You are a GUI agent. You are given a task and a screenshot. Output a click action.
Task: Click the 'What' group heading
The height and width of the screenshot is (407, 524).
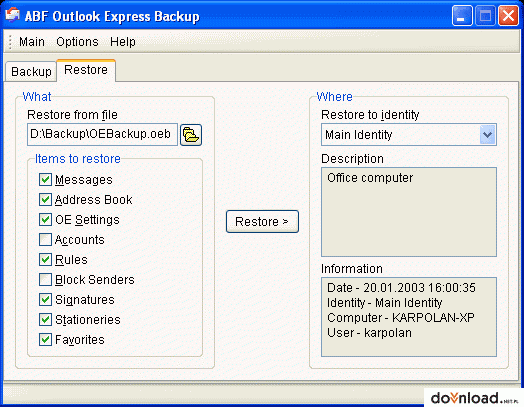click(37, 97)
